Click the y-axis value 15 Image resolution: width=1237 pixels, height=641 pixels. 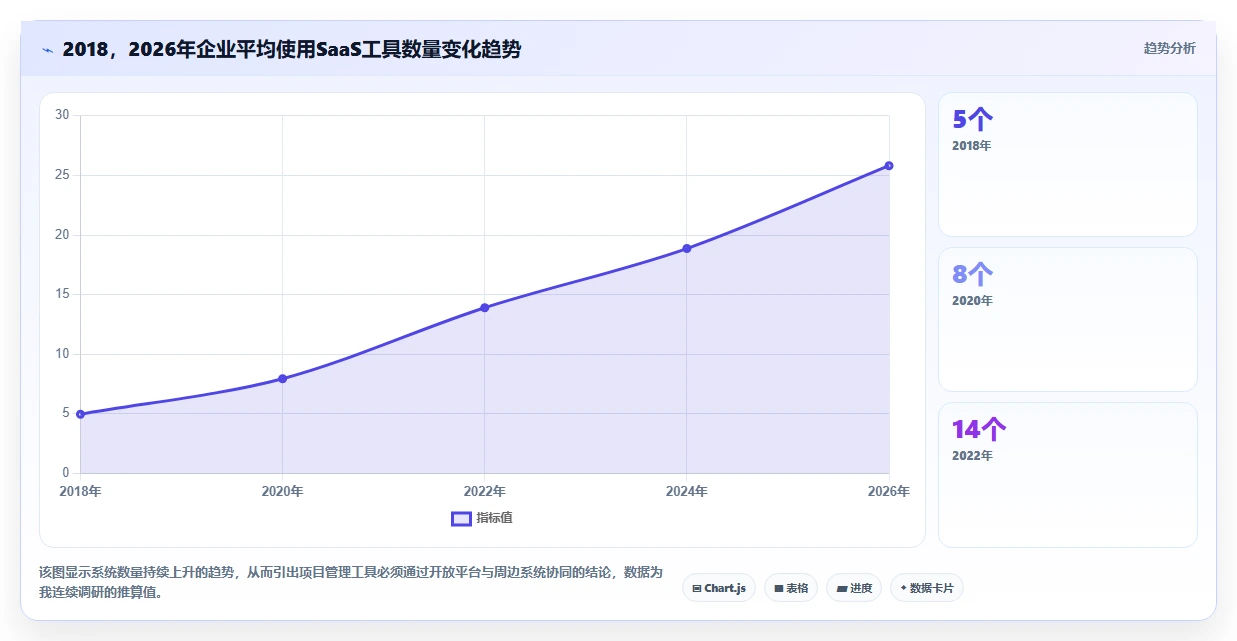[x=62, y=294]
